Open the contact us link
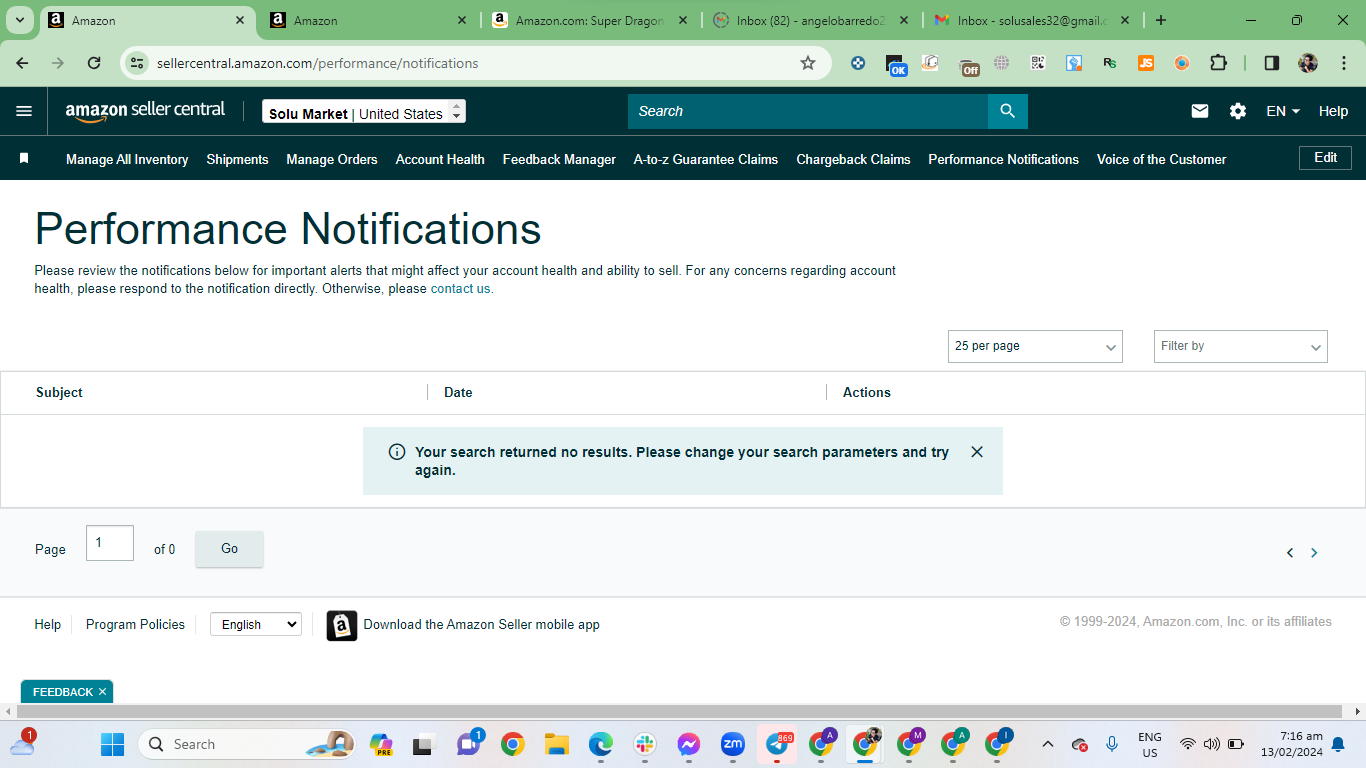1366x768 pixels. [x=460, y=289]
